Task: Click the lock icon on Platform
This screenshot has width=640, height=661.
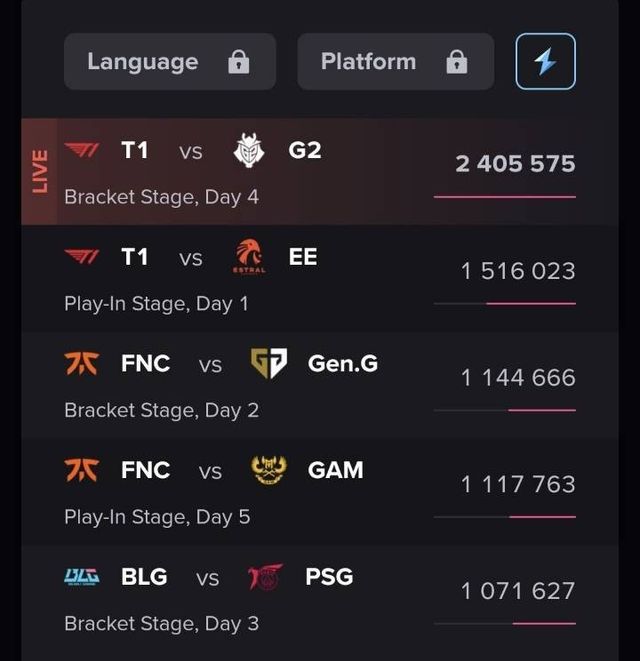Action: (x=457, y=62)
